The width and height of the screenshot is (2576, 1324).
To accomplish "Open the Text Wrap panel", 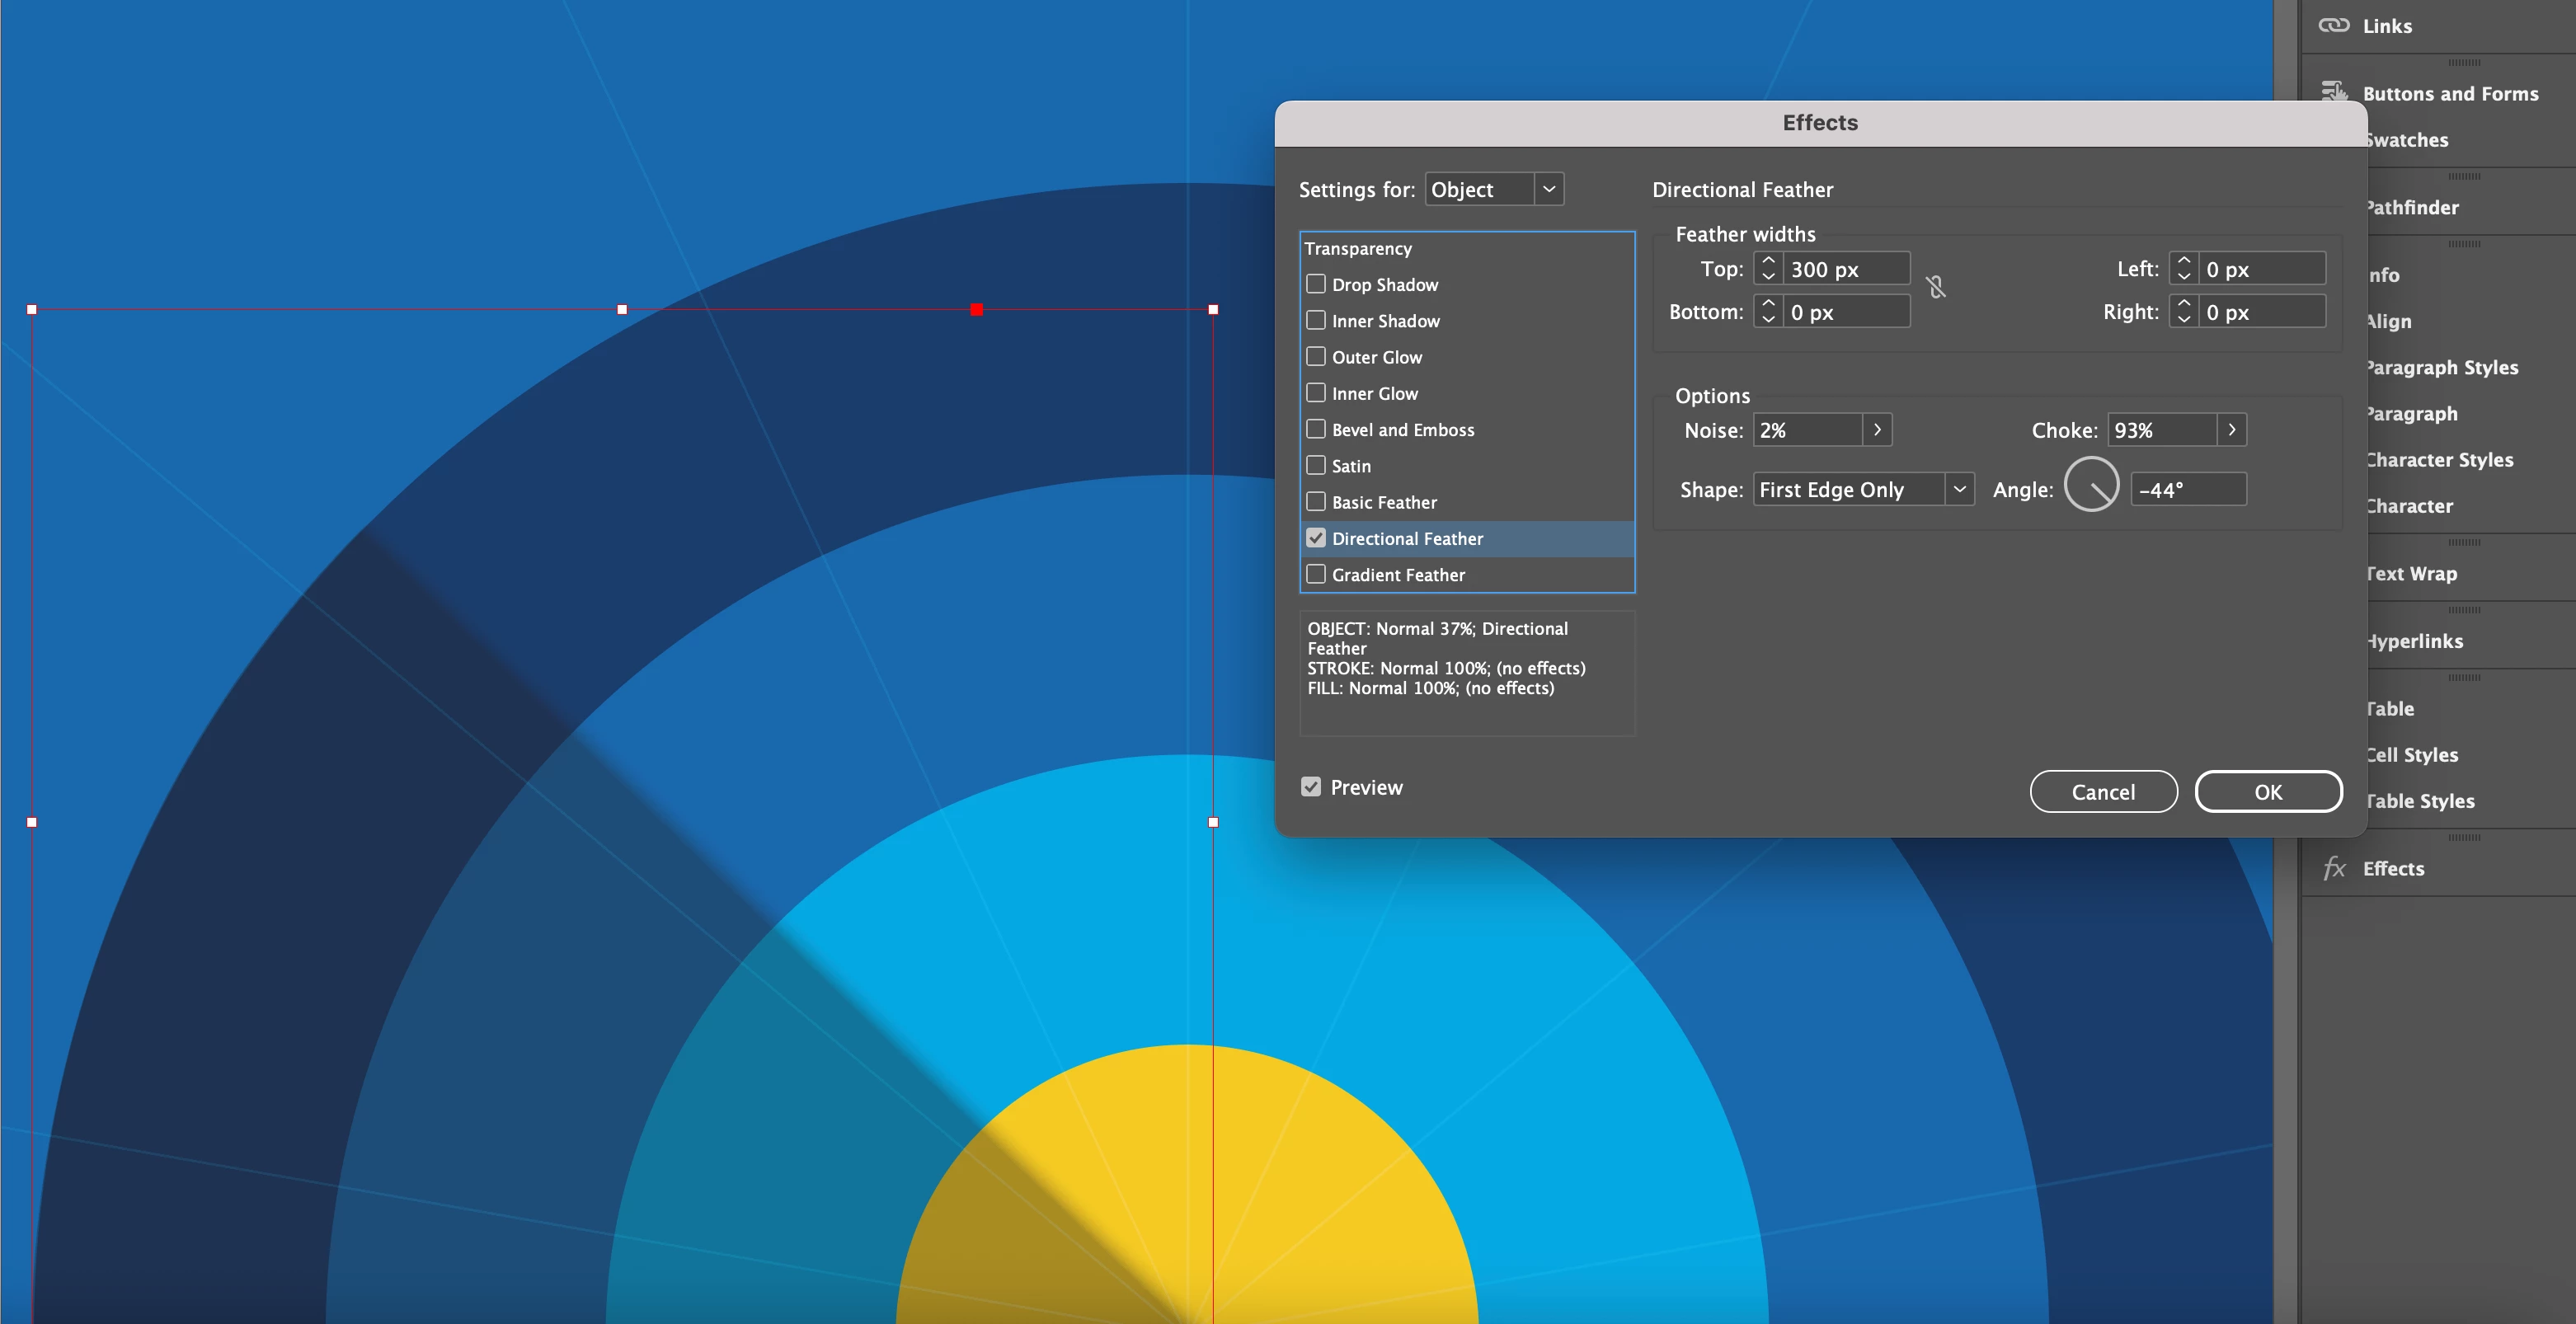I will (2411, 573).
